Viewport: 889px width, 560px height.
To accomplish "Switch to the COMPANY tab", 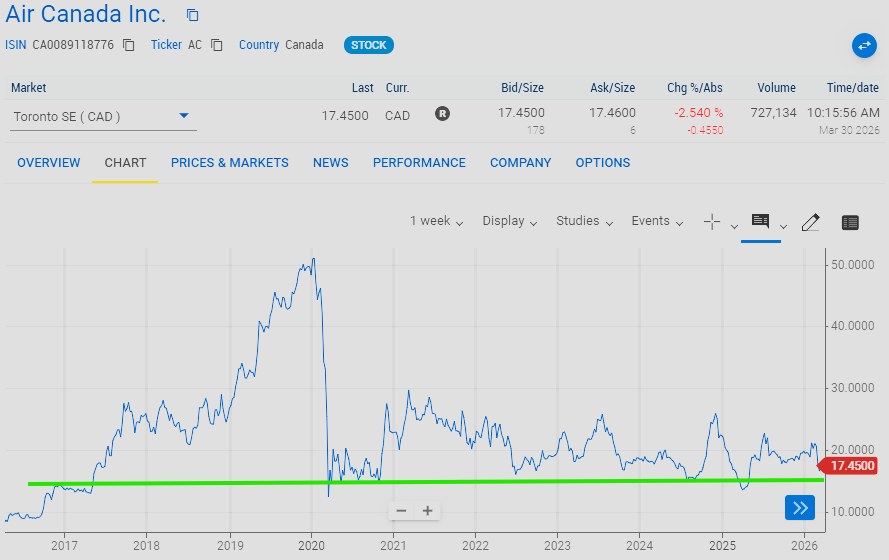I will pos(520,163).
